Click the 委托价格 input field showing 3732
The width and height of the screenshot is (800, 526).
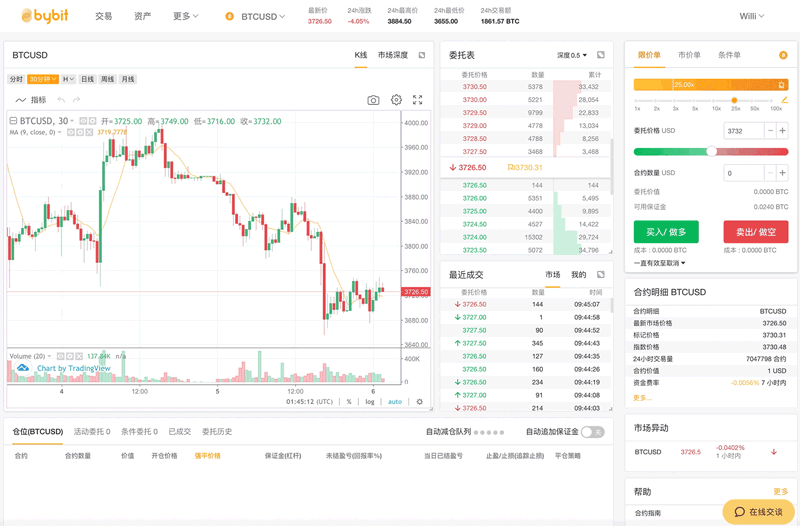743,131
